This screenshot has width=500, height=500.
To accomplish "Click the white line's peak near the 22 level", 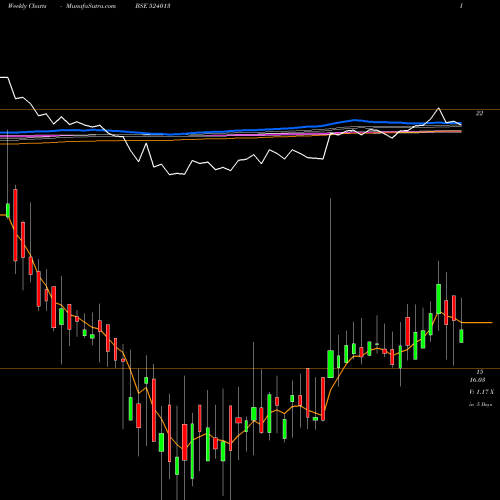I will [x=438, y=108].
